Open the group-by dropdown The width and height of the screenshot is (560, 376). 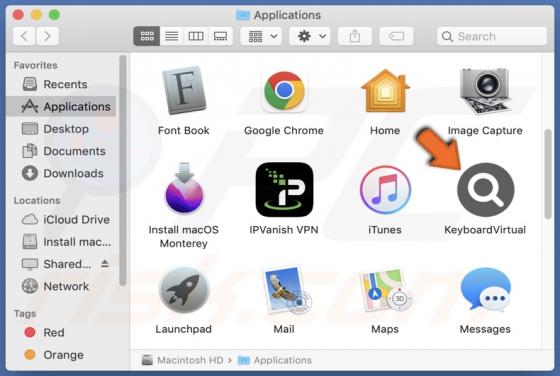[261, 36]
